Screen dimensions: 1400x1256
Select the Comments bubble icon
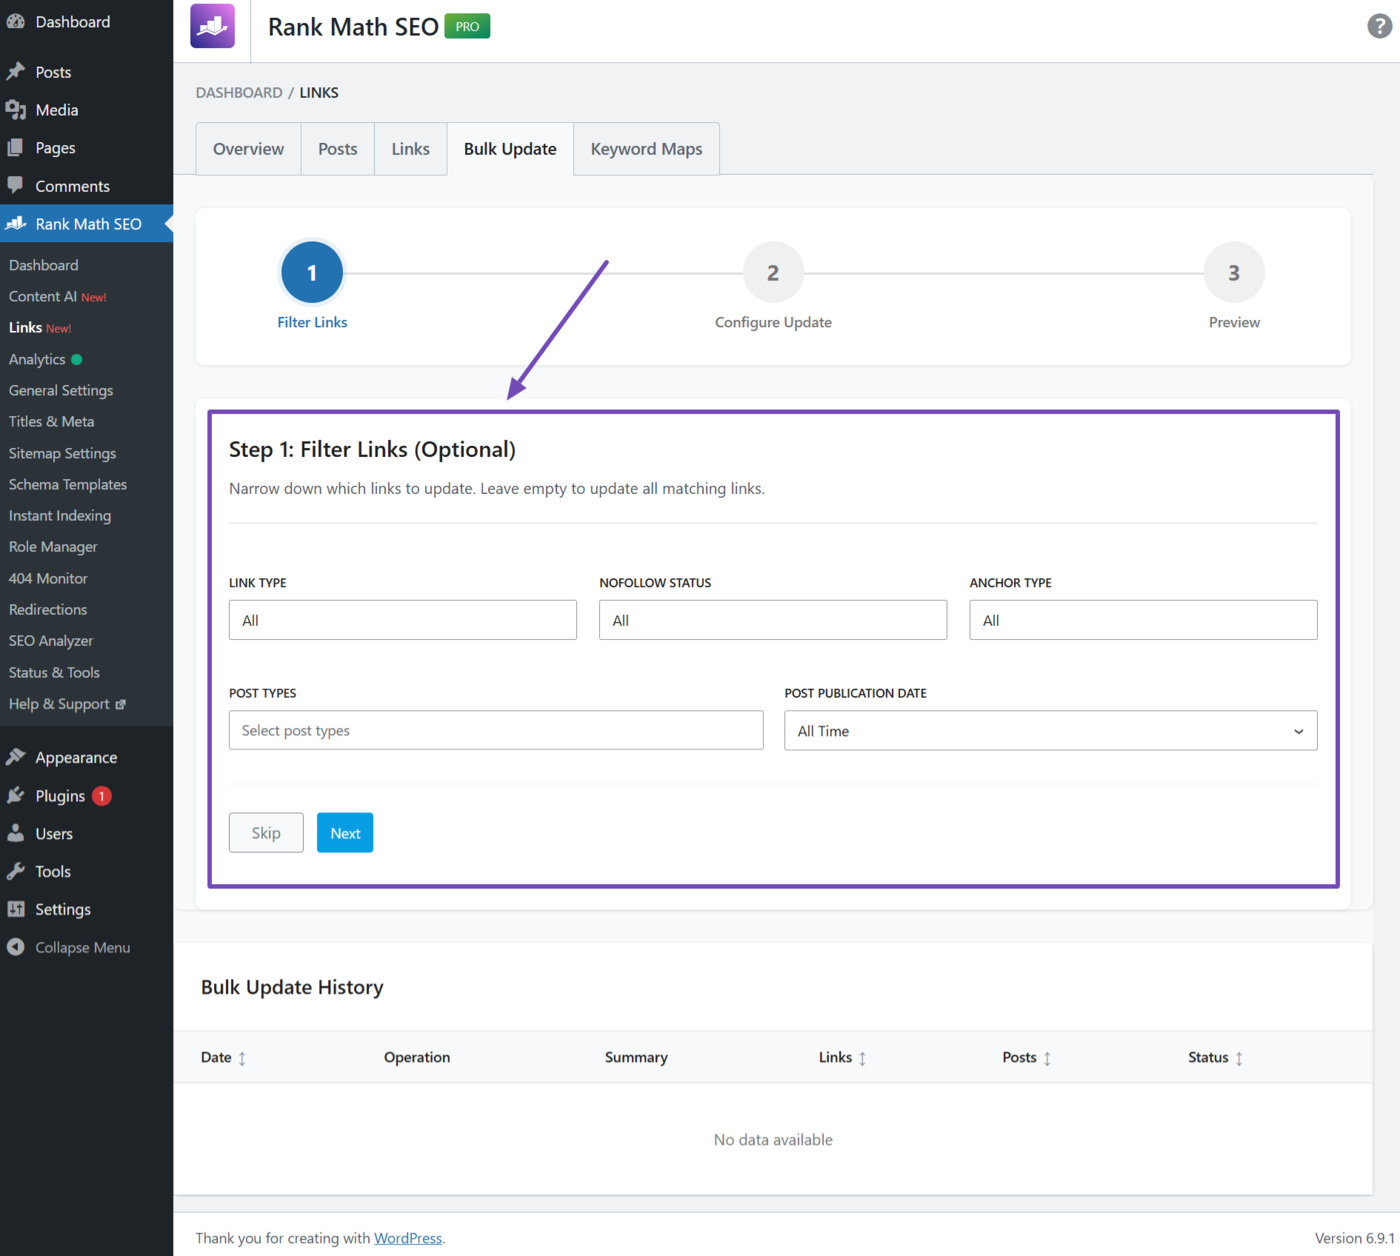click(x=17, y=186)
